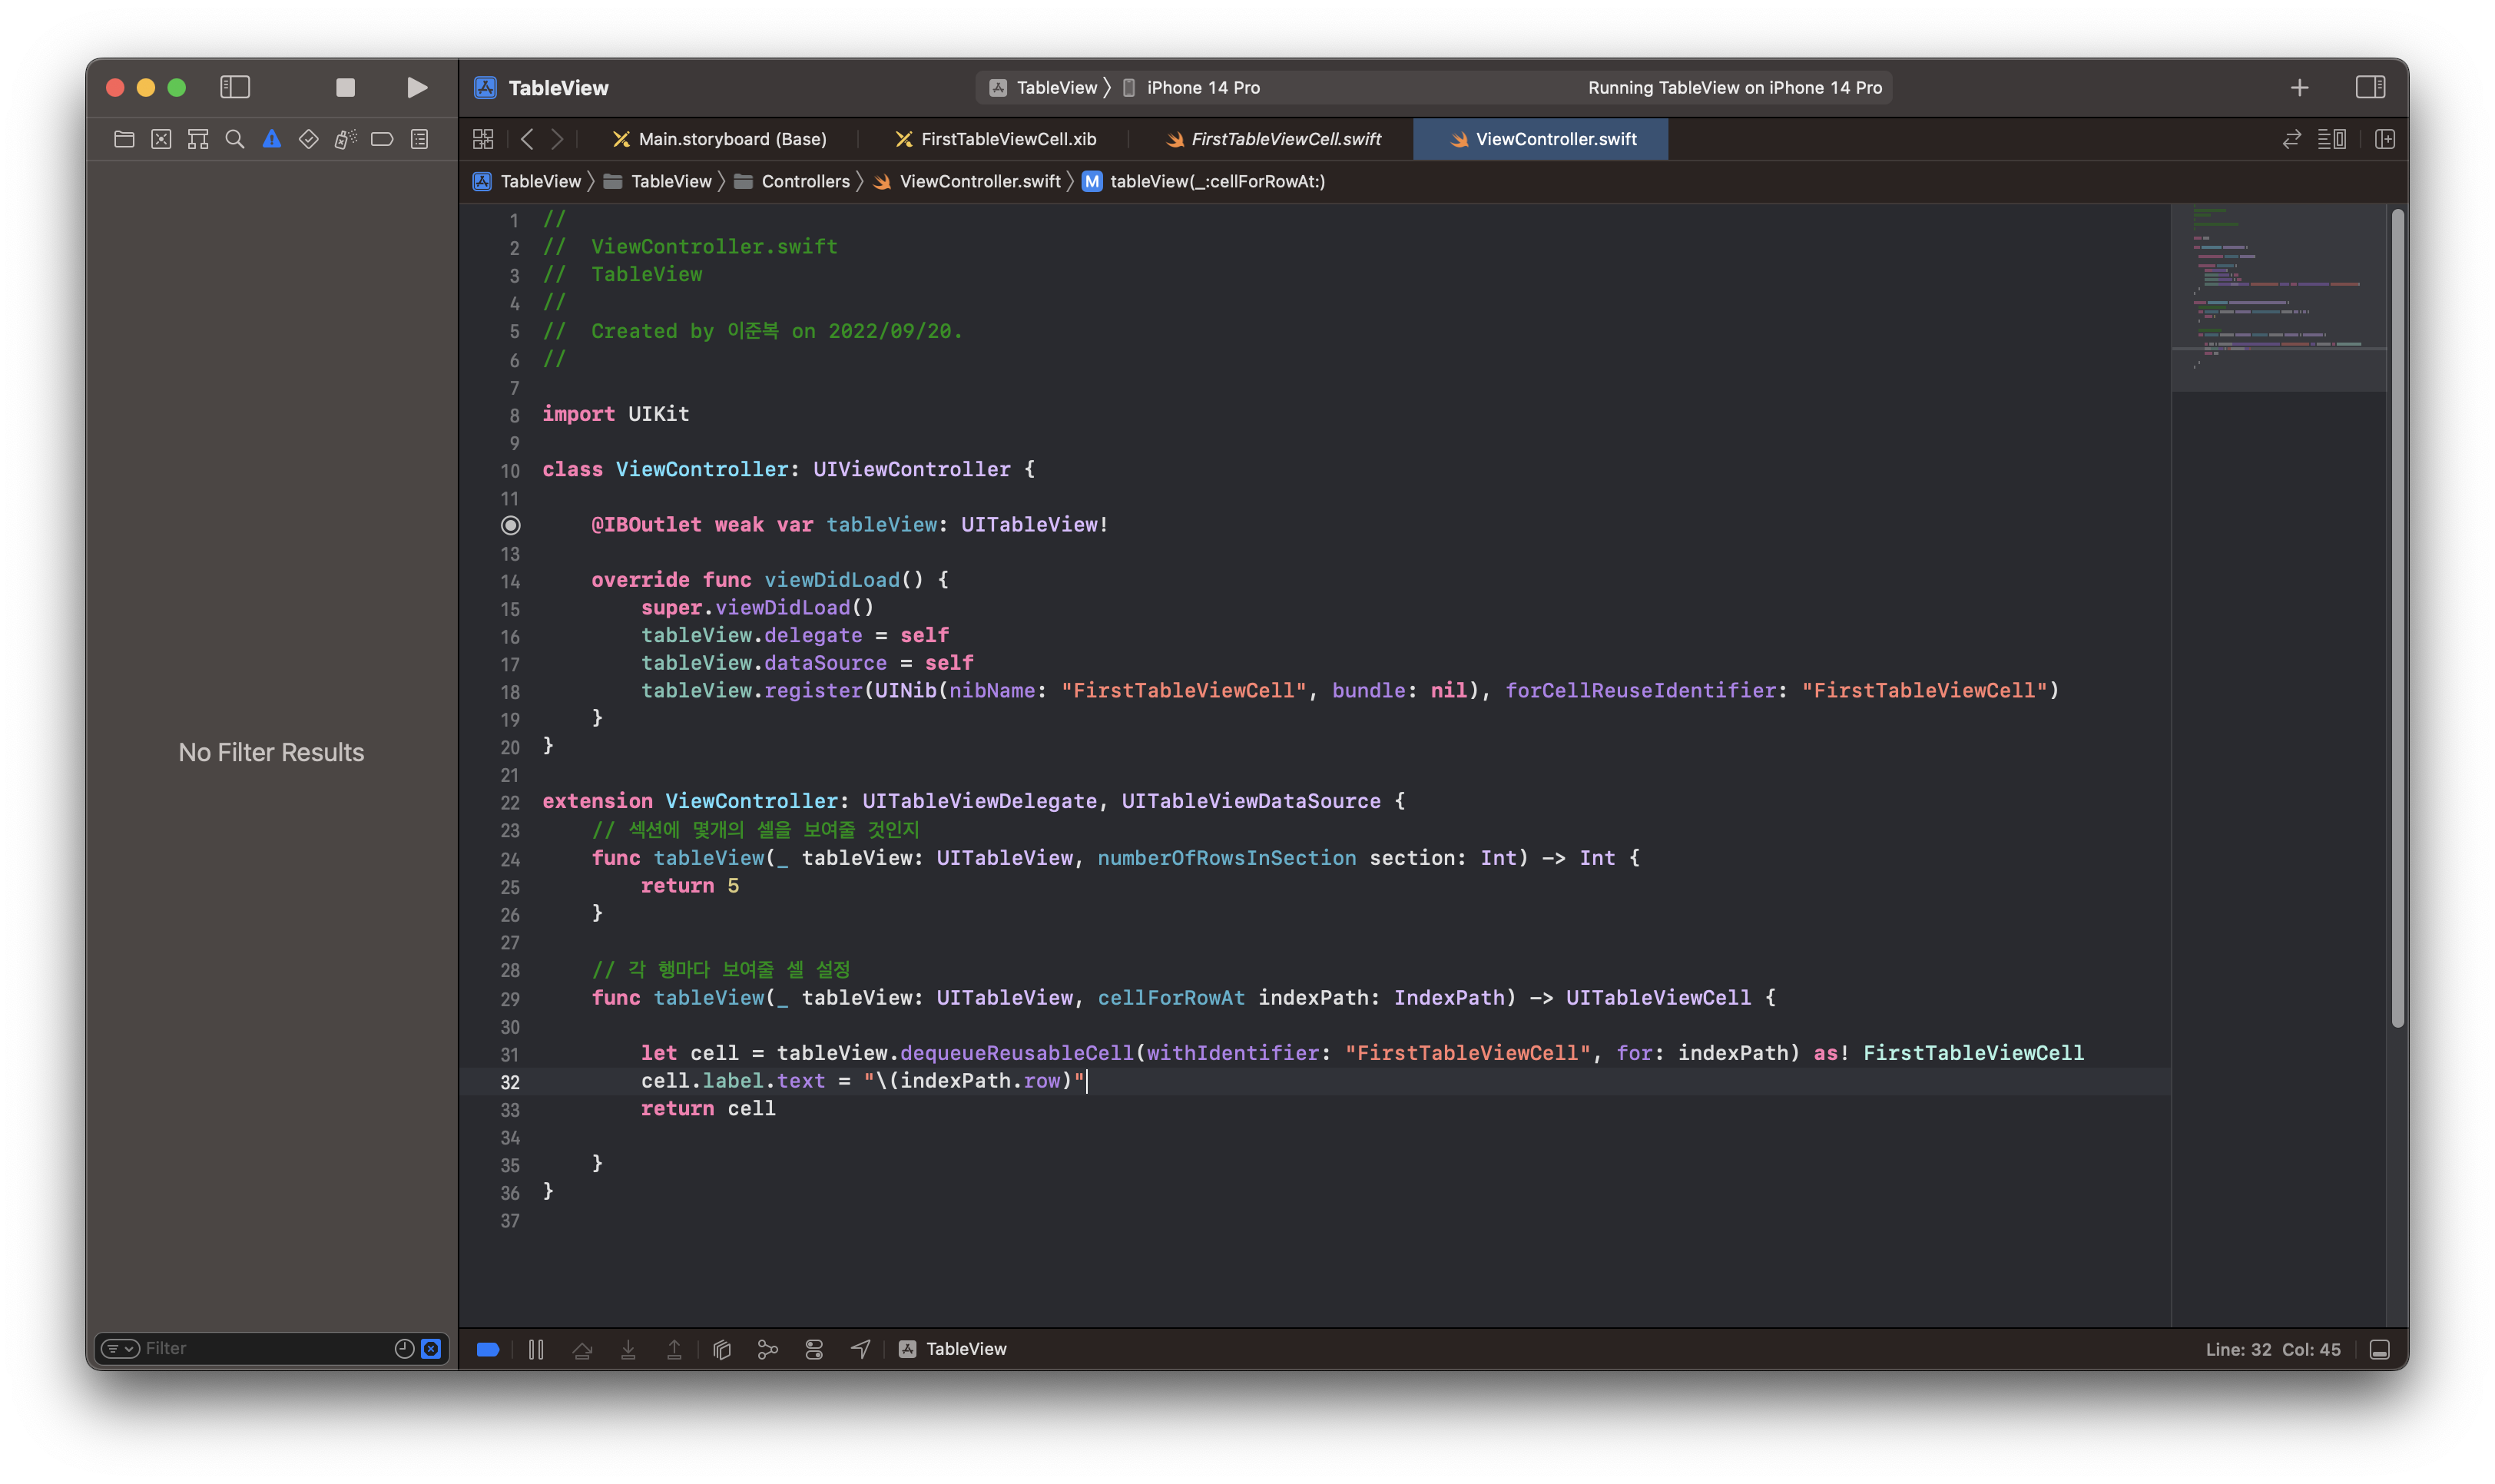Toggle the navigator sidebar visibility
Image resolution: width=2495 pixels, height=1484 pixels.
click(x=235, y=87)
